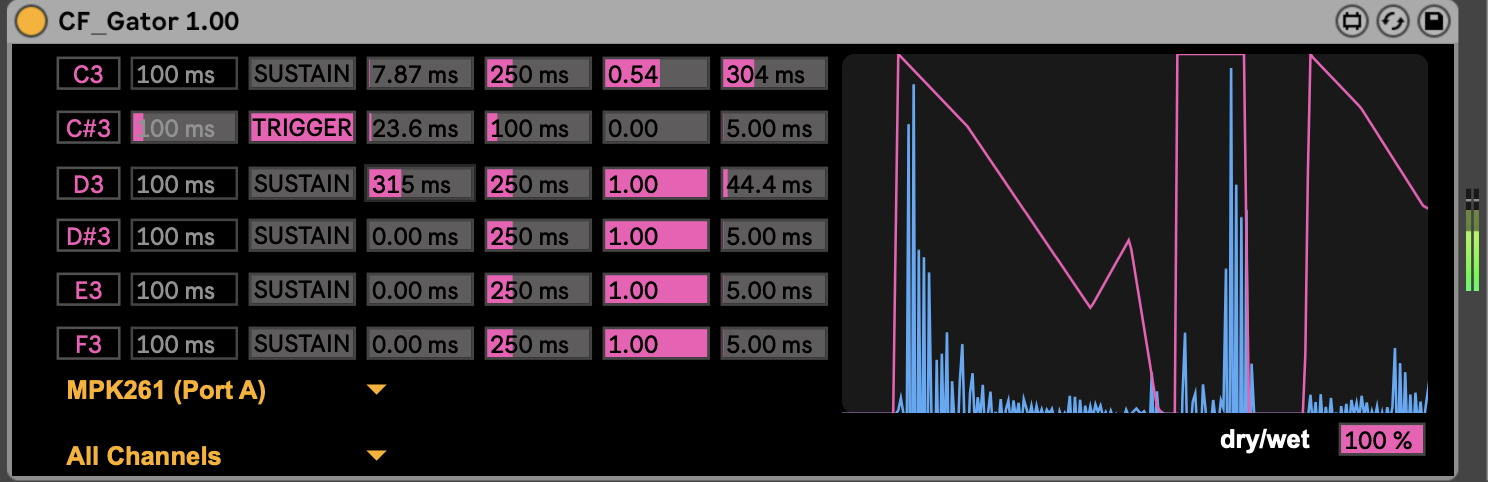This screenshot has width=1488, height=482.
Task: Click the 100 ms field in E3 row
Action: pos(184,290)
